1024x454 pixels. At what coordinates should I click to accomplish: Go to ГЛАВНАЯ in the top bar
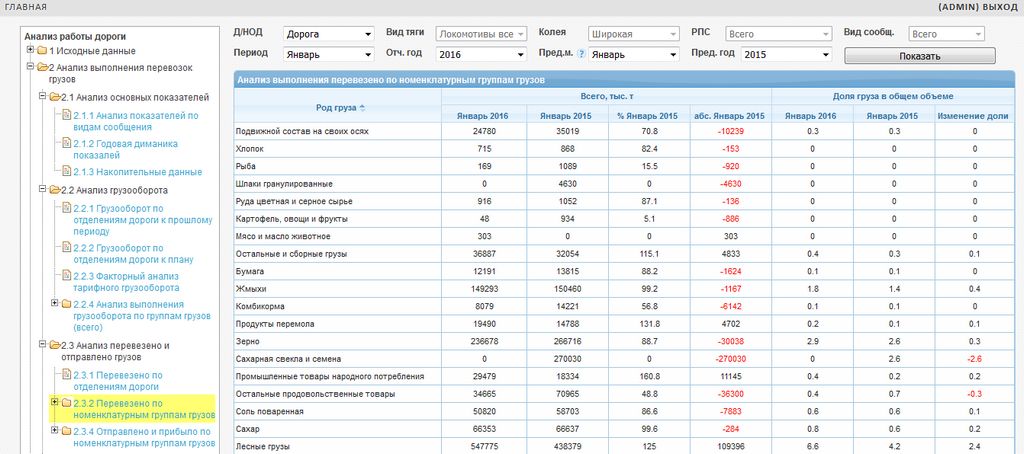tap(25, 7)
